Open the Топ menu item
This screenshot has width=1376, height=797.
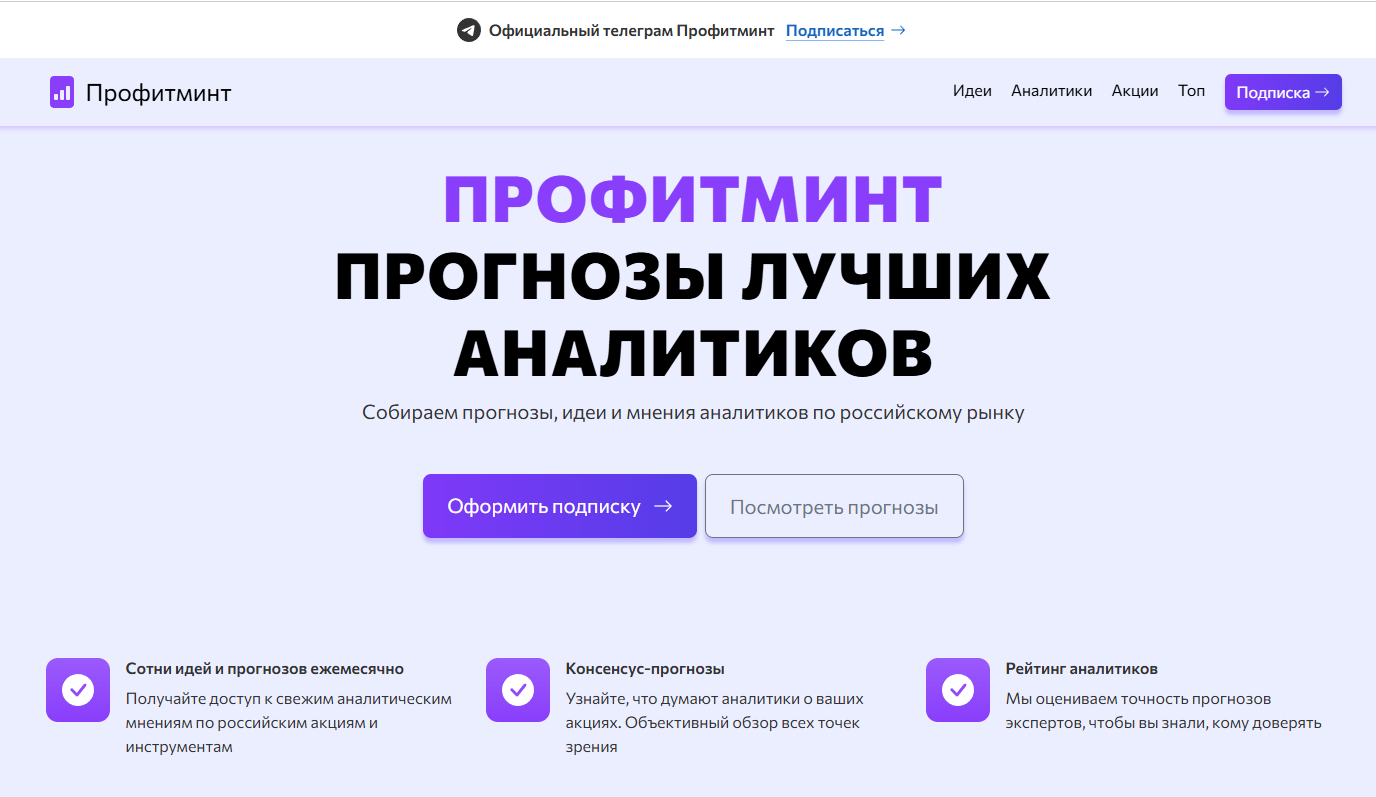pos(1191,91)
